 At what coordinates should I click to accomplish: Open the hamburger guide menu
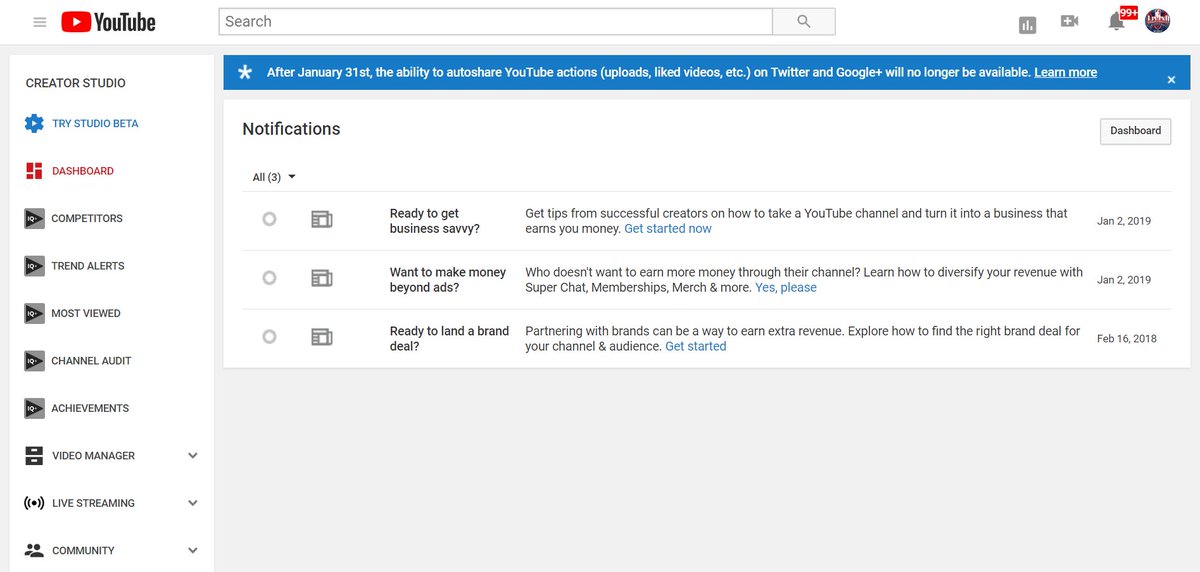[40, 22]
